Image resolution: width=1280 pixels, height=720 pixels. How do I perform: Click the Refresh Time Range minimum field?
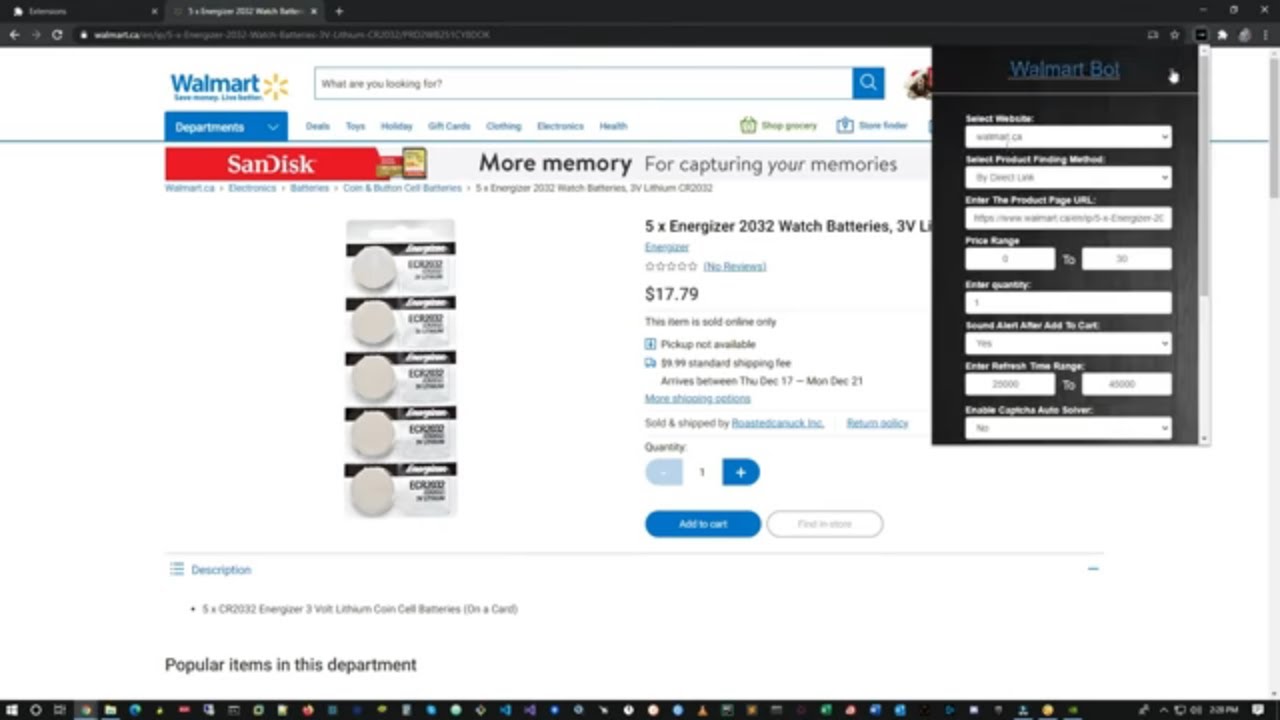[x=1010, y=384]
